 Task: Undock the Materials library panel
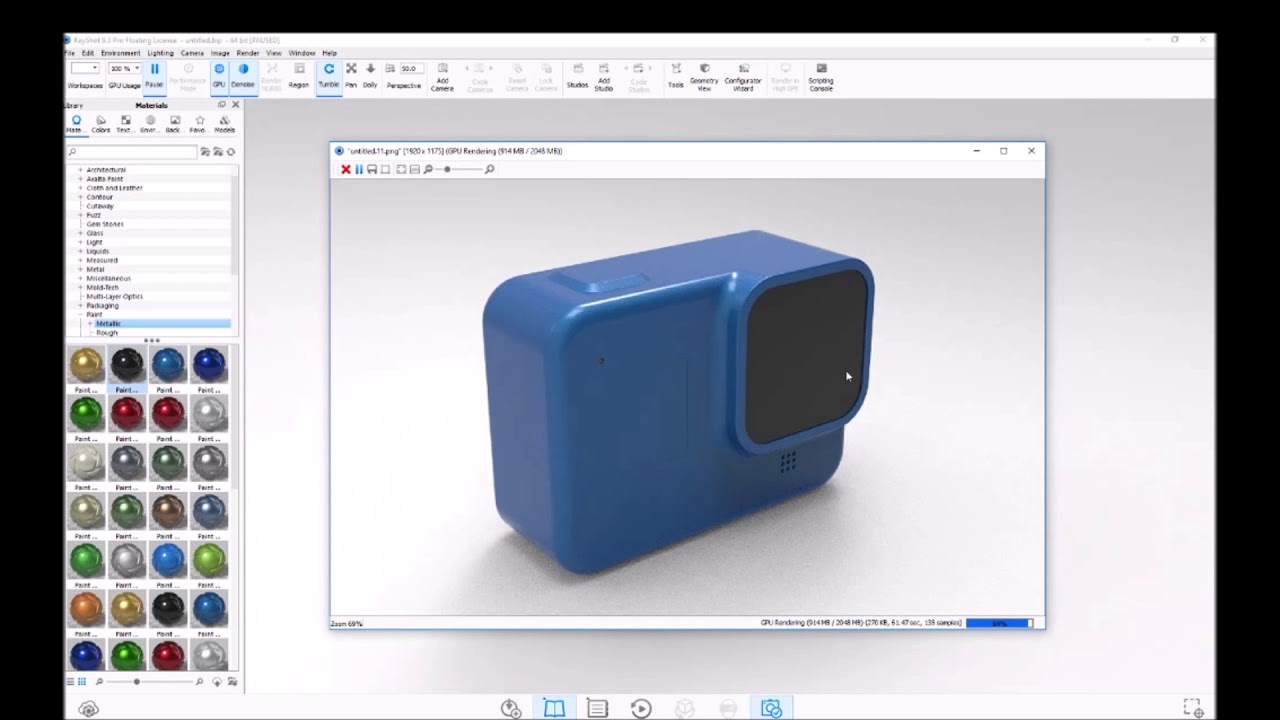pyautogui.click(x=222, y=105)
